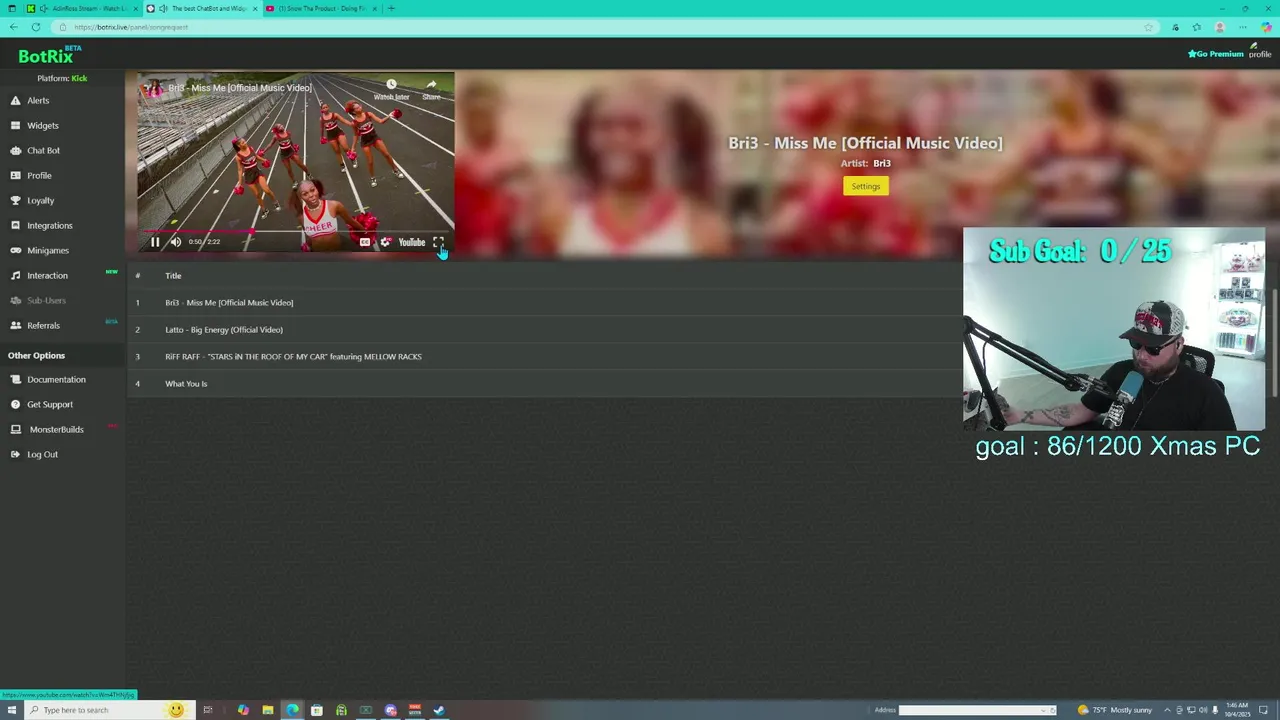
Task: Select The best ChatBot and Widgets tab
Action: coord(201,8)
